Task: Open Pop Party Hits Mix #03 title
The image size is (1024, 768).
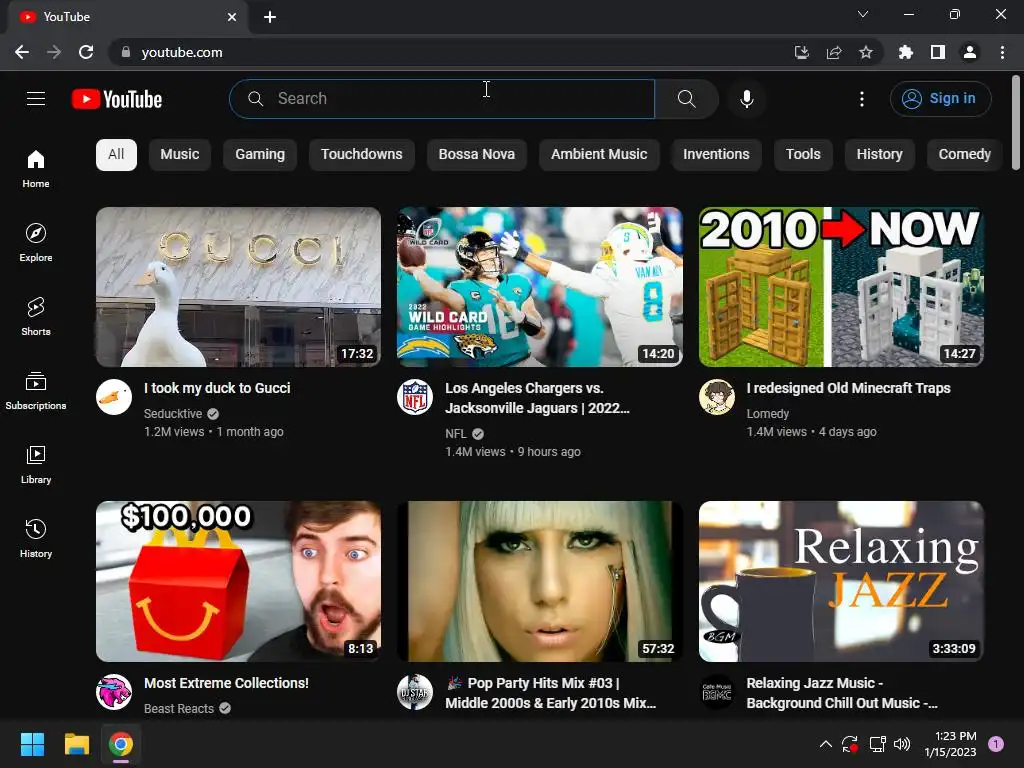Action: [551, 693]
